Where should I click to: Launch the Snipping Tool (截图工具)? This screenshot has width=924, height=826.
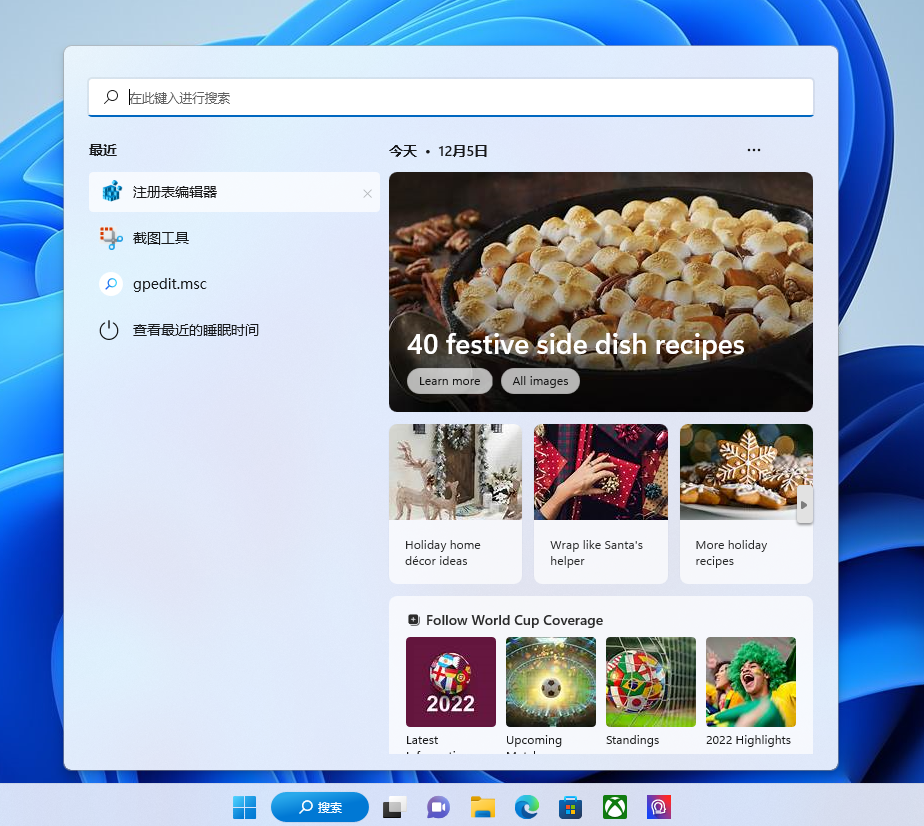(x=161, y=238)
